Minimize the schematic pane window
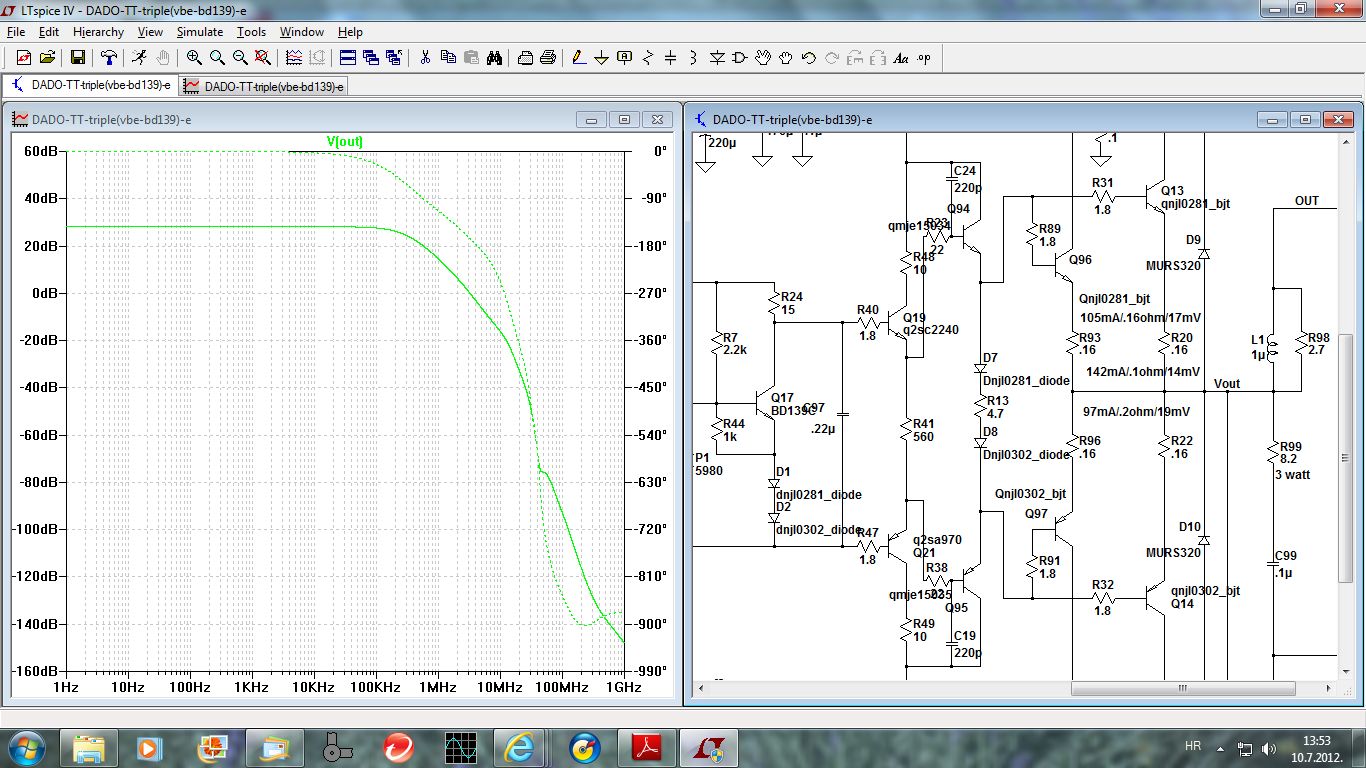The height and width of the screenshot is (768, 1366). tap(1273, 119)
